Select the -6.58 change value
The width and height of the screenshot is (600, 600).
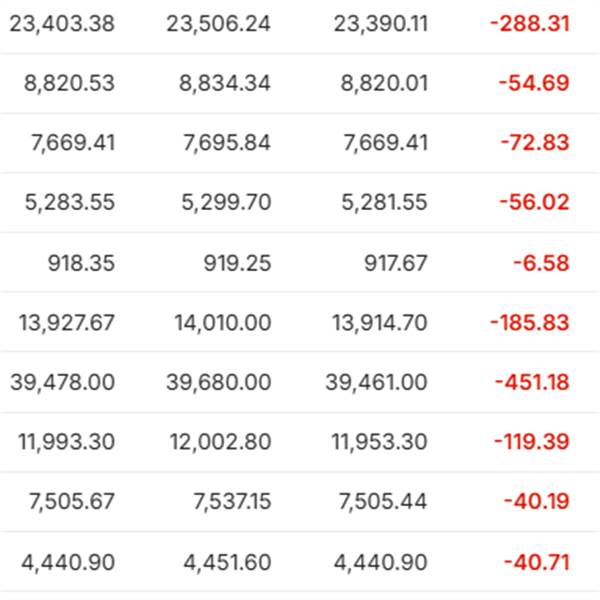pyautogui.click(x=541, y=263)
